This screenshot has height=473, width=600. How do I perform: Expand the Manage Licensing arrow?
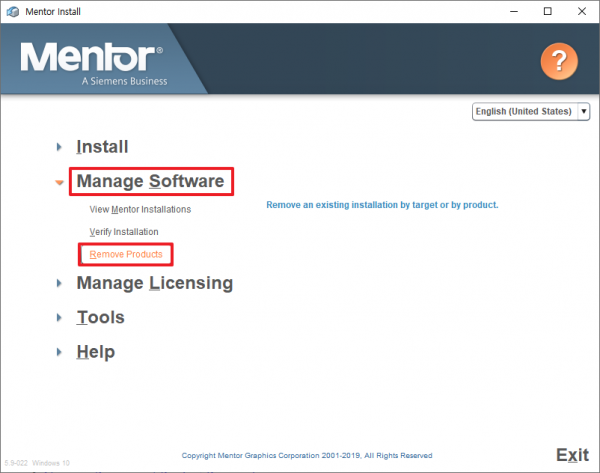point(60,283)
